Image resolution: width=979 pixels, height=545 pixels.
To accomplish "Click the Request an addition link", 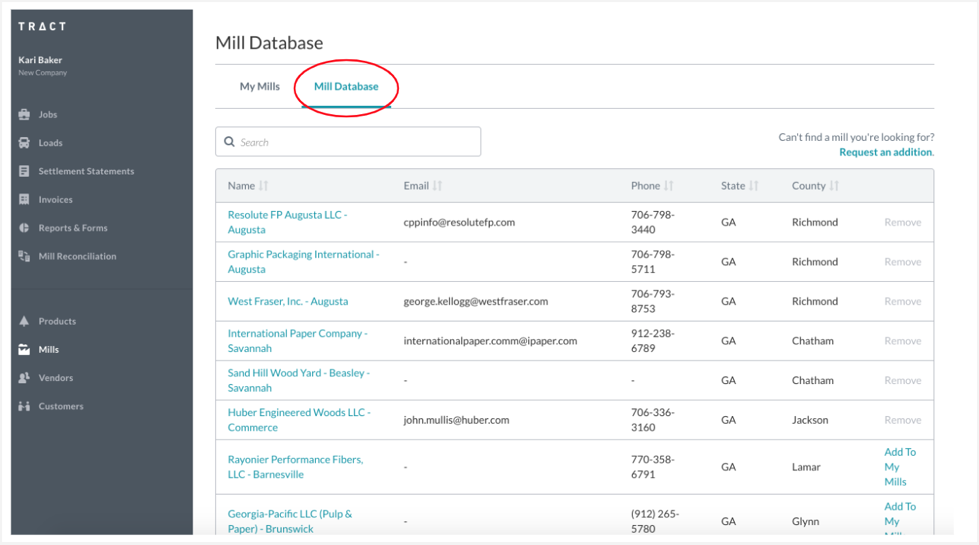I will [885, 153].
